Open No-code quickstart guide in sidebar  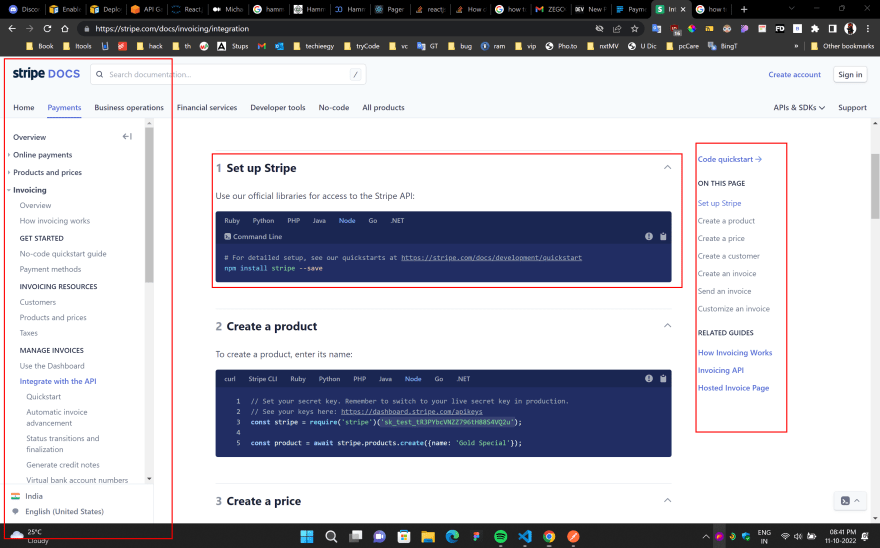63,253
